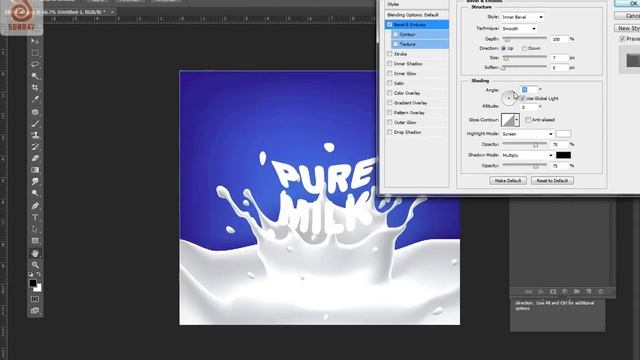Select the Gradient tool

pos(35,170)
